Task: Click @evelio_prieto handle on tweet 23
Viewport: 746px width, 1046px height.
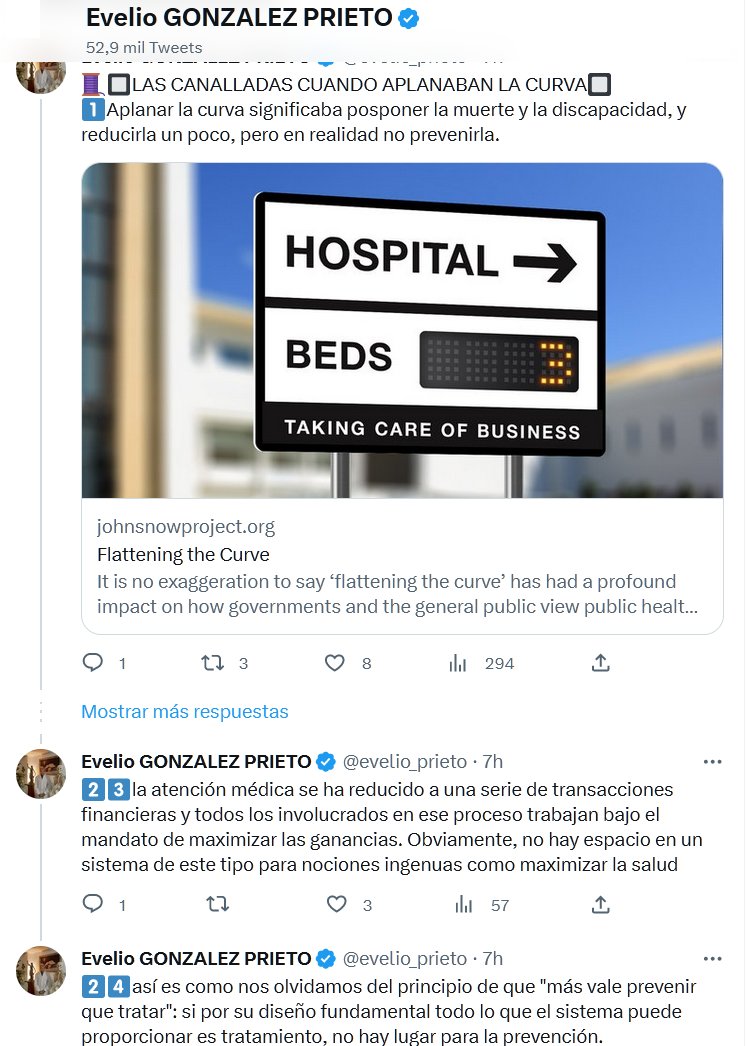Action: [405, 762]
